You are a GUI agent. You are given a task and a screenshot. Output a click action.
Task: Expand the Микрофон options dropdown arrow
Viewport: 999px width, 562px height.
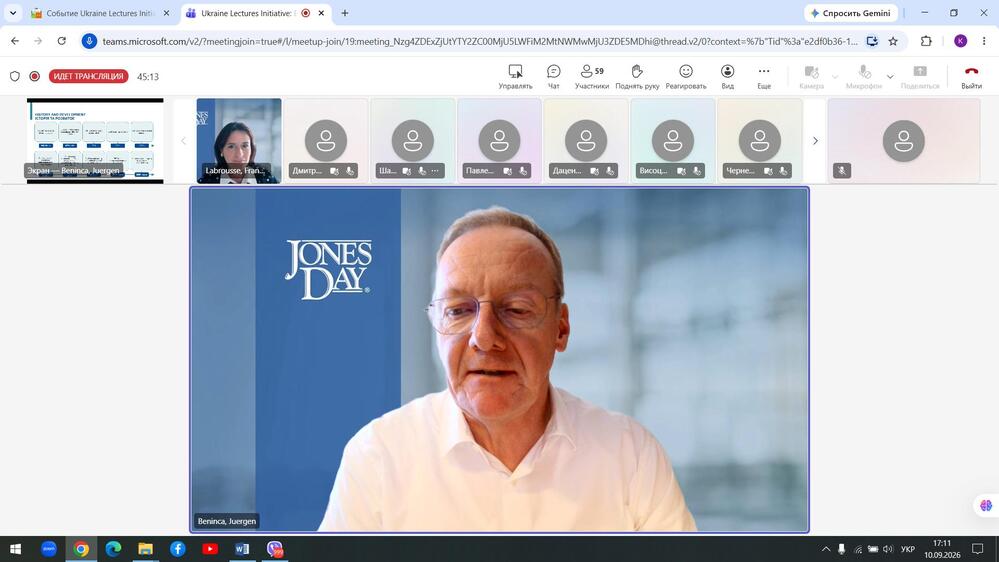tap(890, 77)
